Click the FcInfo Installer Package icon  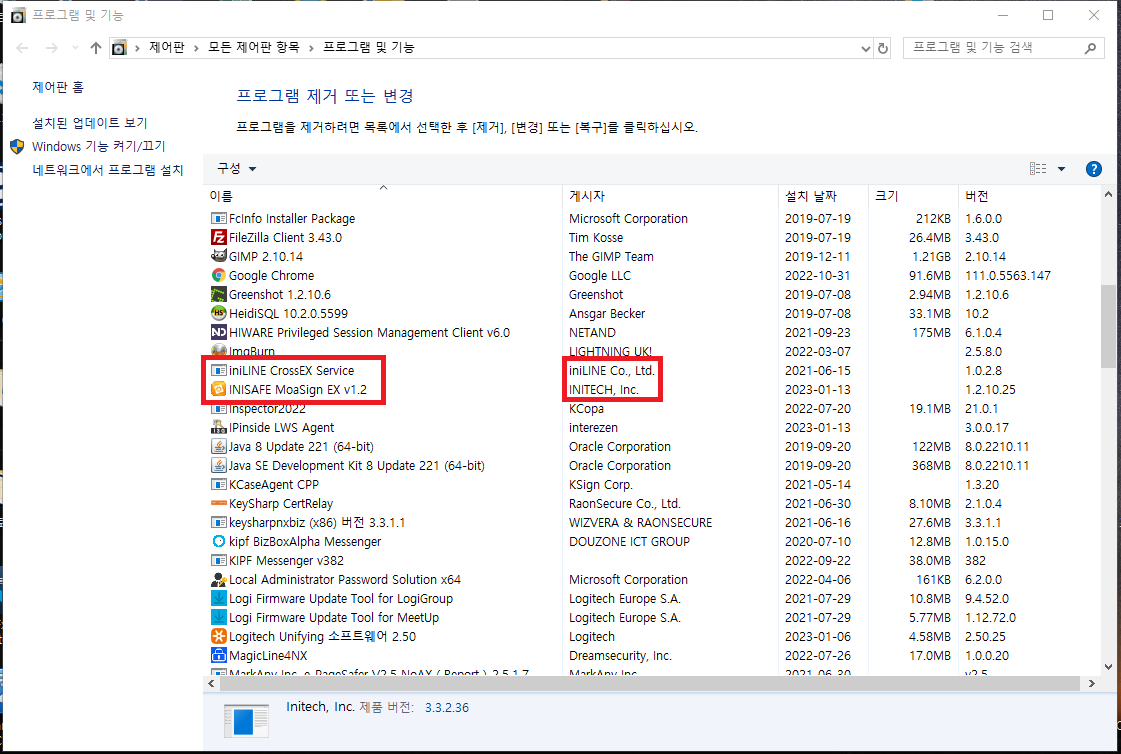click(x=219, y=218)
